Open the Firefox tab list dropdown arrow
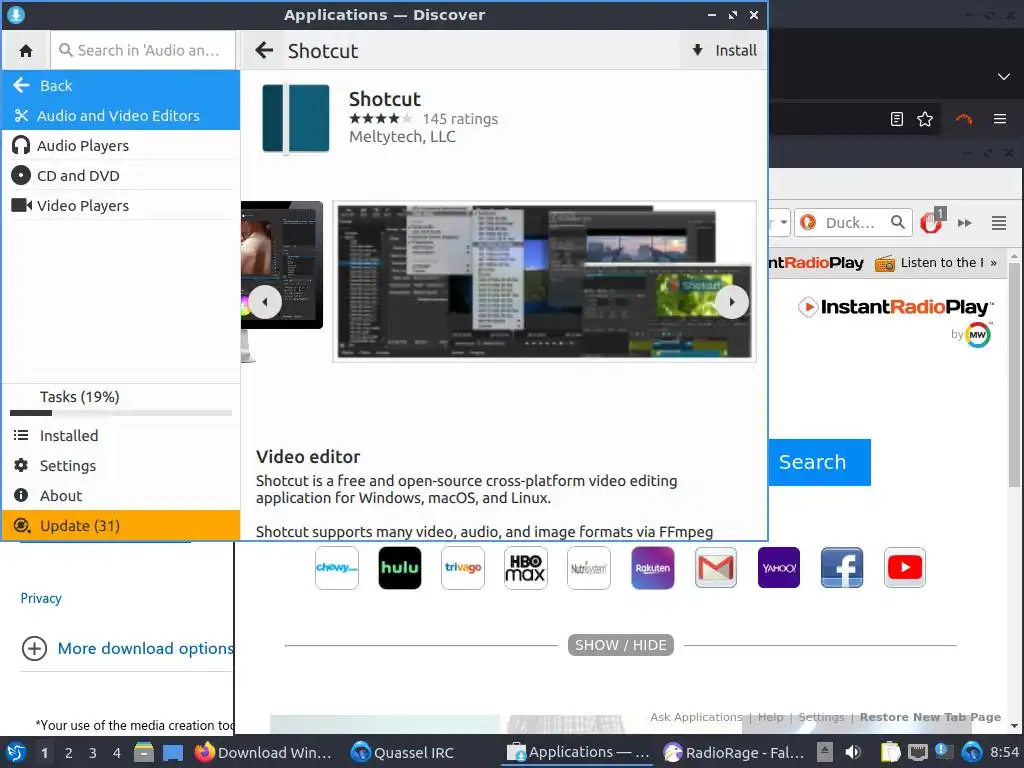Image resolution: width=1024 pixels, height=768 pixels. (x=1004, y=76)
